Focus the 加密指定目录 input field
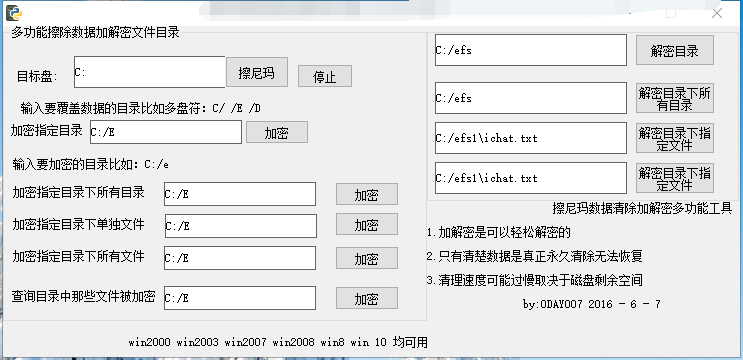Image resolution: width=743 pixels, height=360 pixels. [x=166, y=132]
